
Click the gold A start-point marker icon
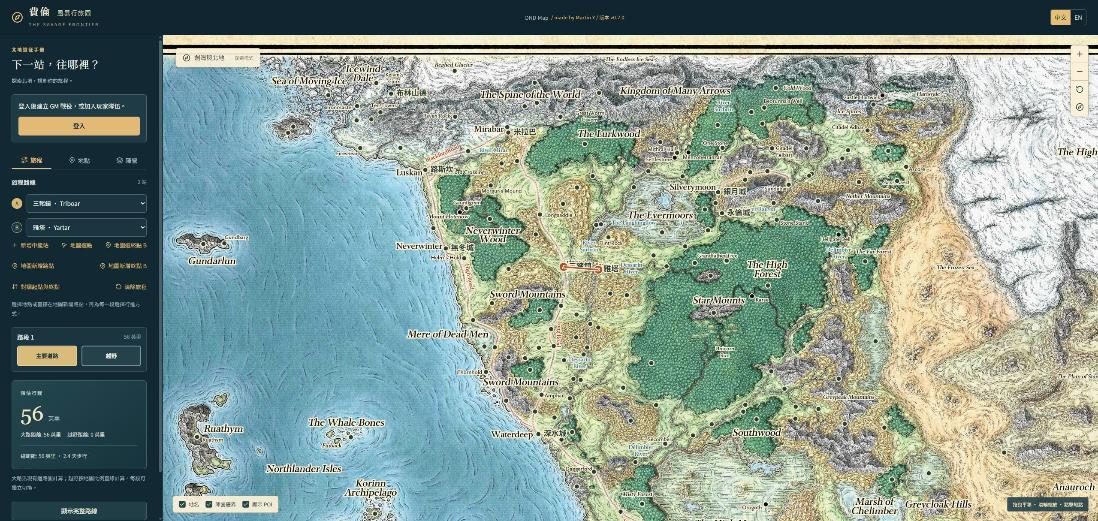pos(17,204)
